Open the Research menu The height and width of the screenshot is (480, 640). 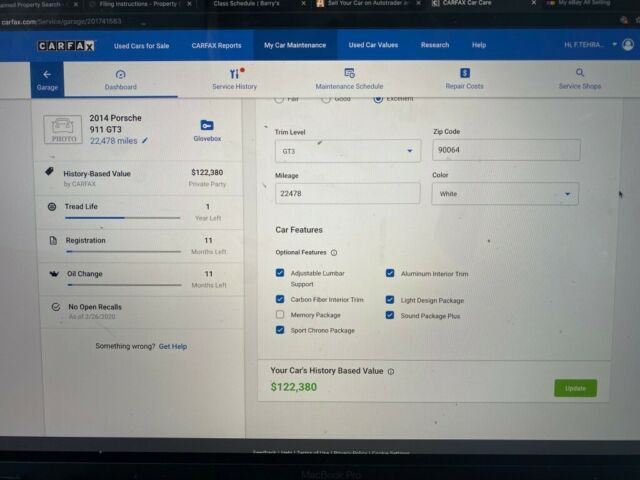435,45
